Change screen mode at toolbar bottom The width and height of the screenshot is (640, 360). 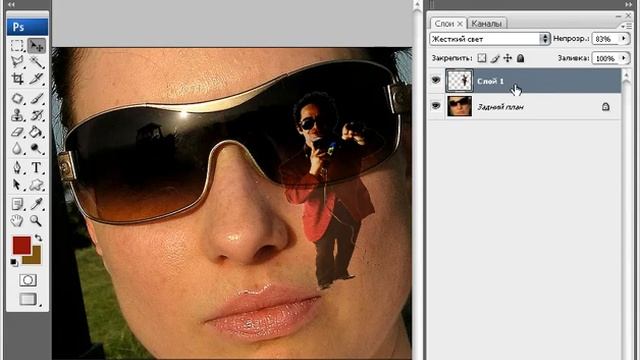(28, 299)
